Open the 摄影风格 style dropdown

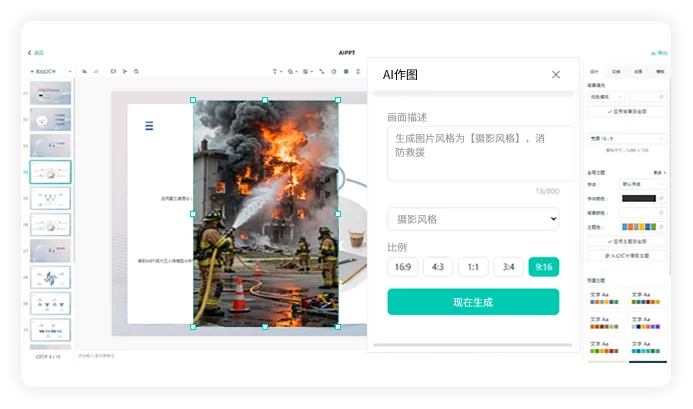(x=473, y=219)
